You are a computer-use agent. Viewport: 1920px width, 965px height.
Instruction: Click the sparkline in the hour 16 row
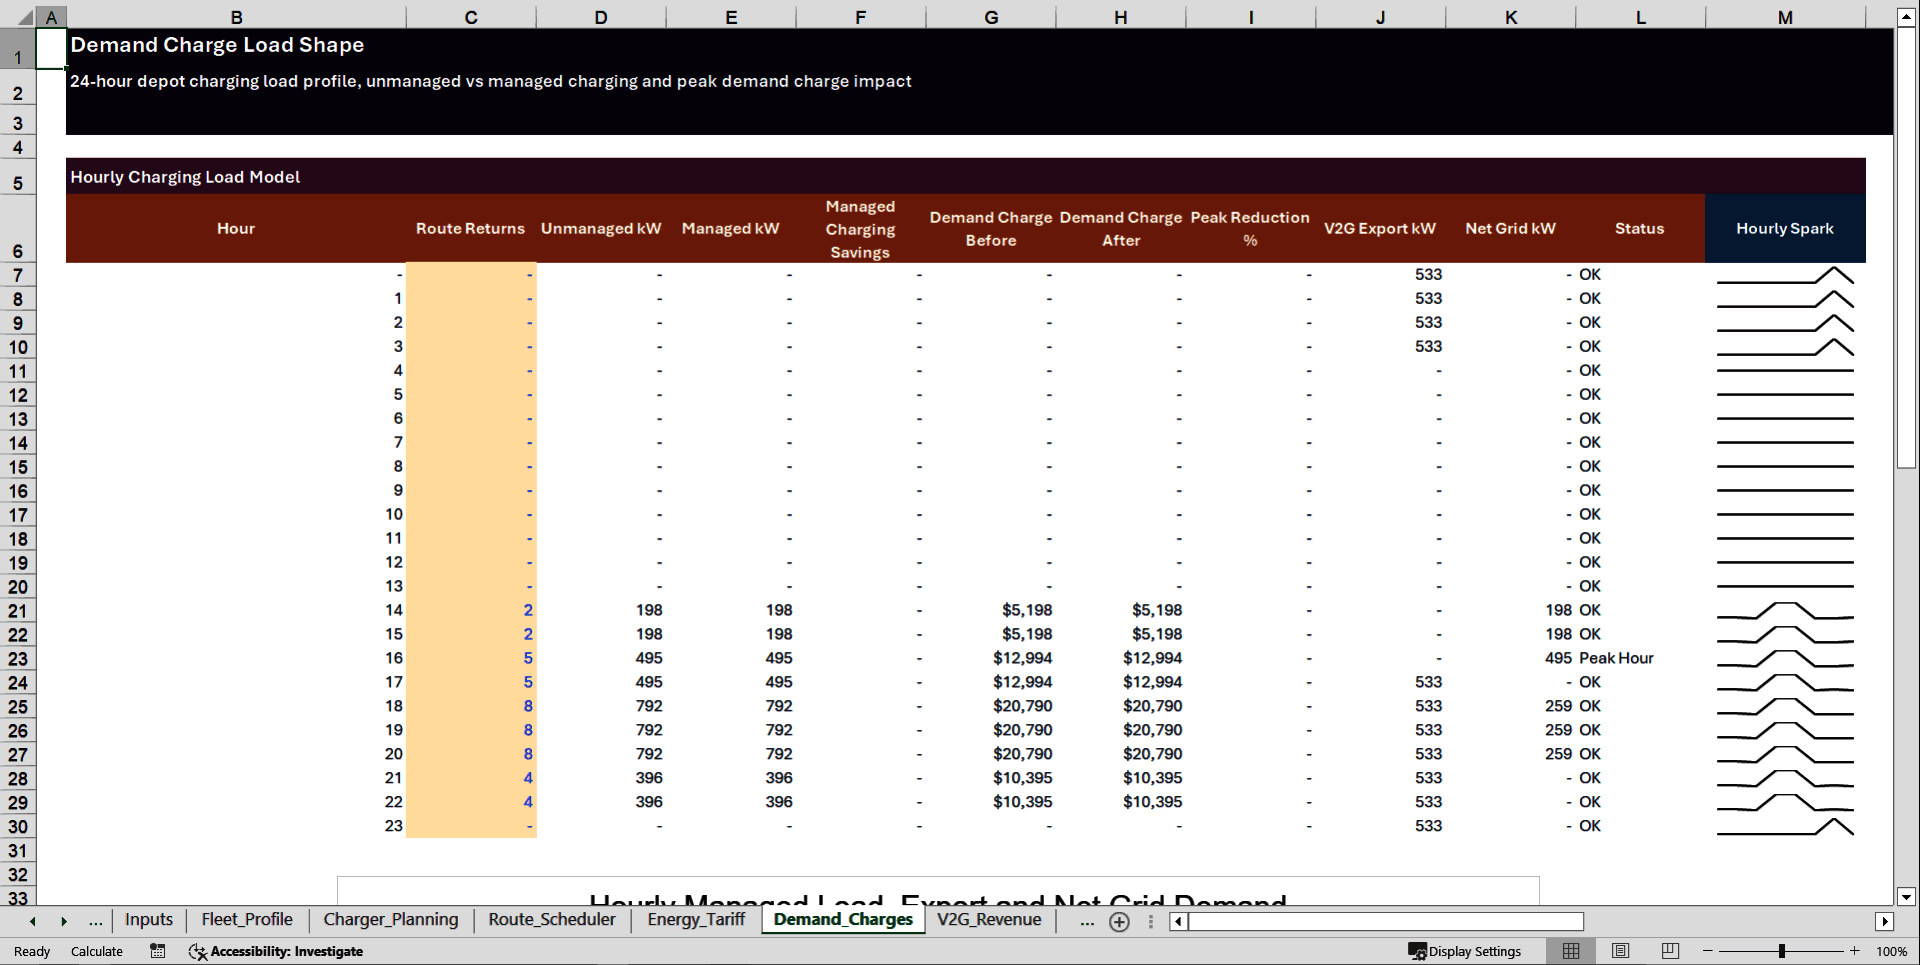pyautogui.click(x=1785, y=658)
